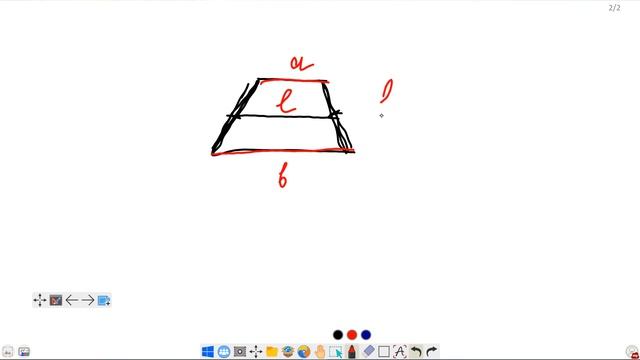Select the eraser tool
Screen dimensions: 640x360
click(368, 351)
